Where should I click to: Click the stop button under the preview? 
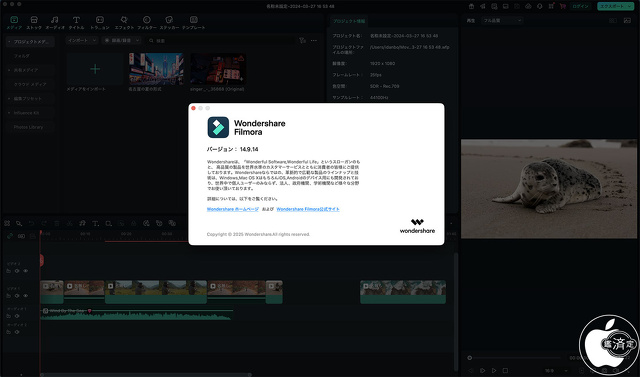click(x=505, y=370)
